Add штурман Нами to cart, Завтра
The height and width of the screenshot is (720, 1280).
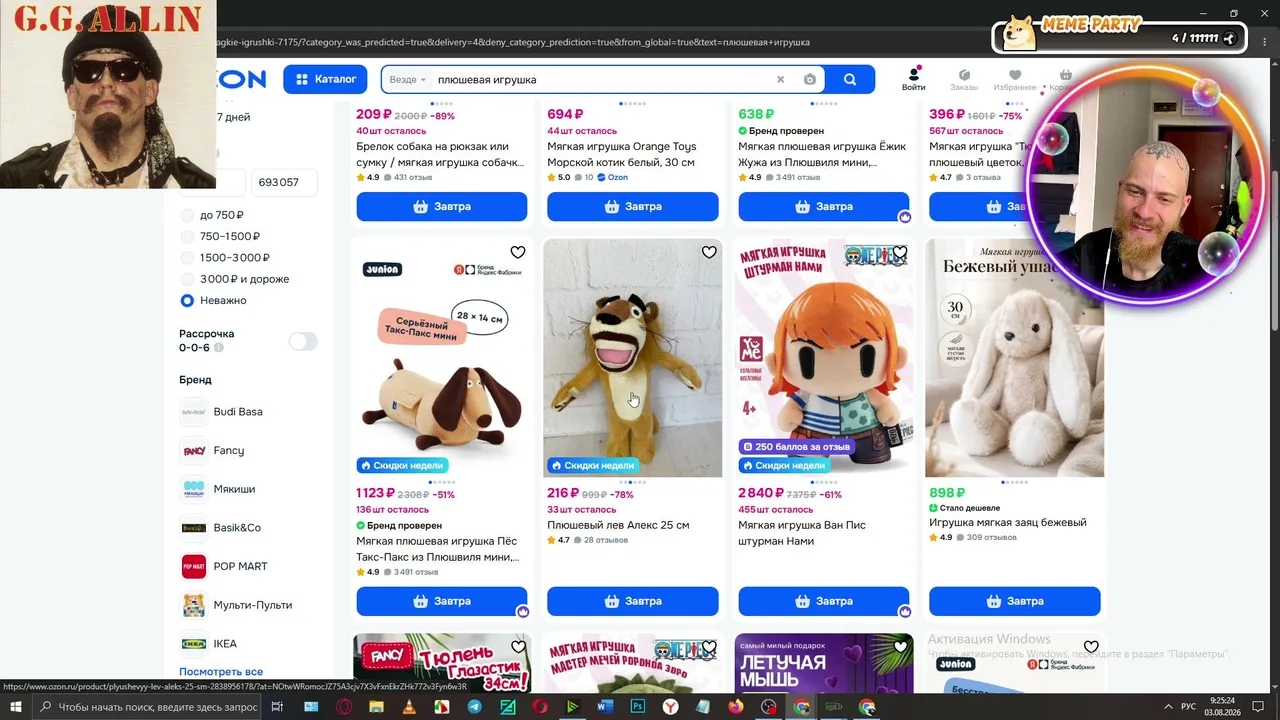tap(824, 601)
